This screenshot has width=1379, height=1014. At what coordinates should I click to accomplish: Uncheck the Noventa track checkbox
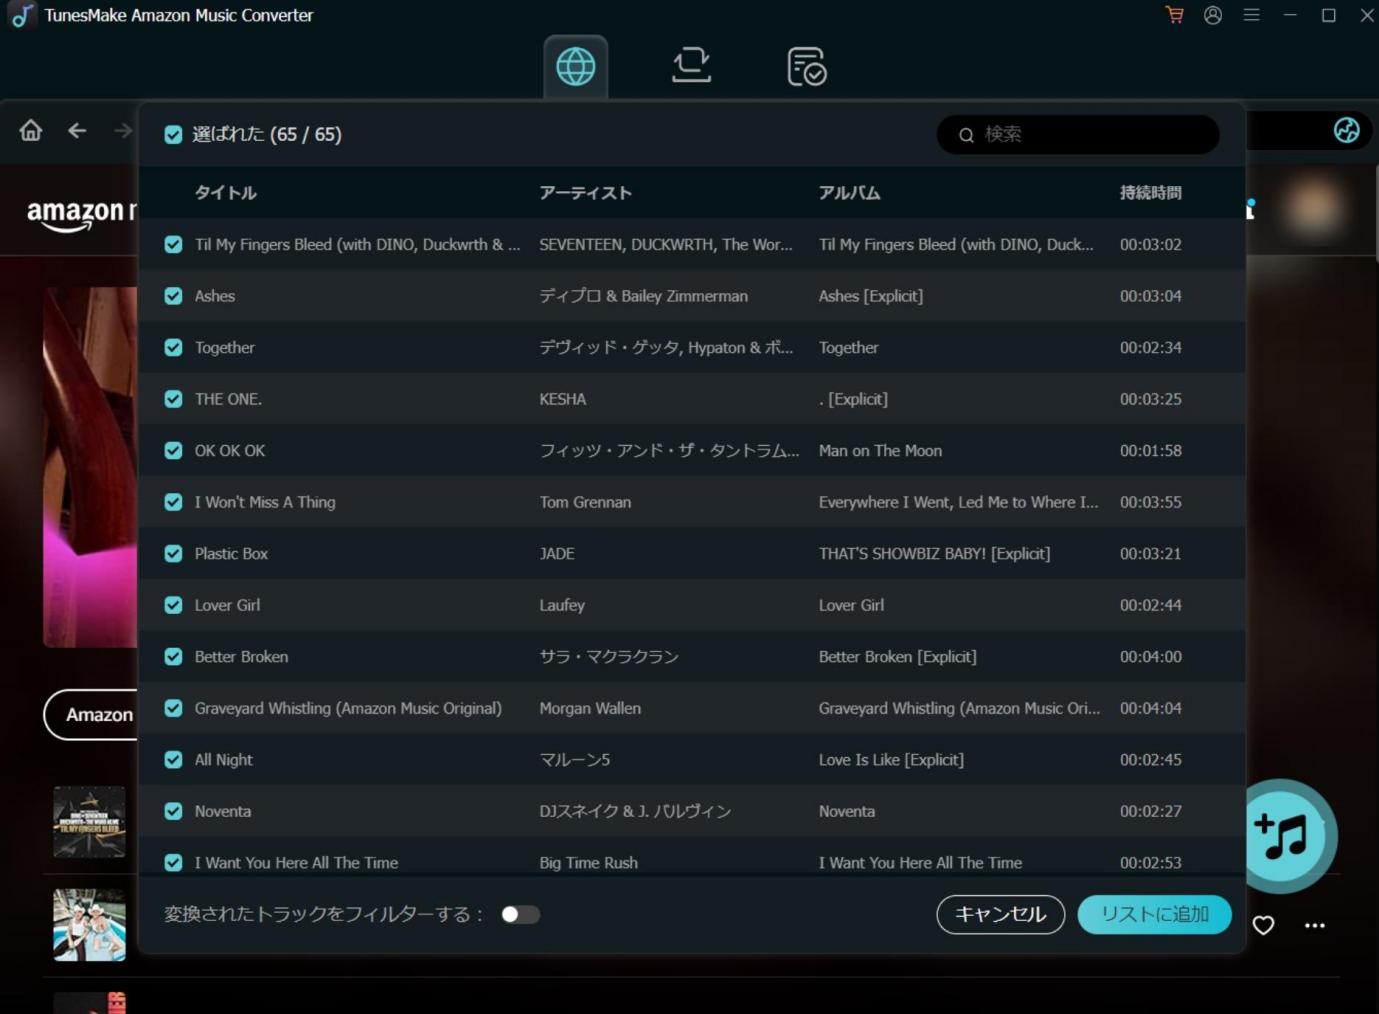click(x=173, y=811)
